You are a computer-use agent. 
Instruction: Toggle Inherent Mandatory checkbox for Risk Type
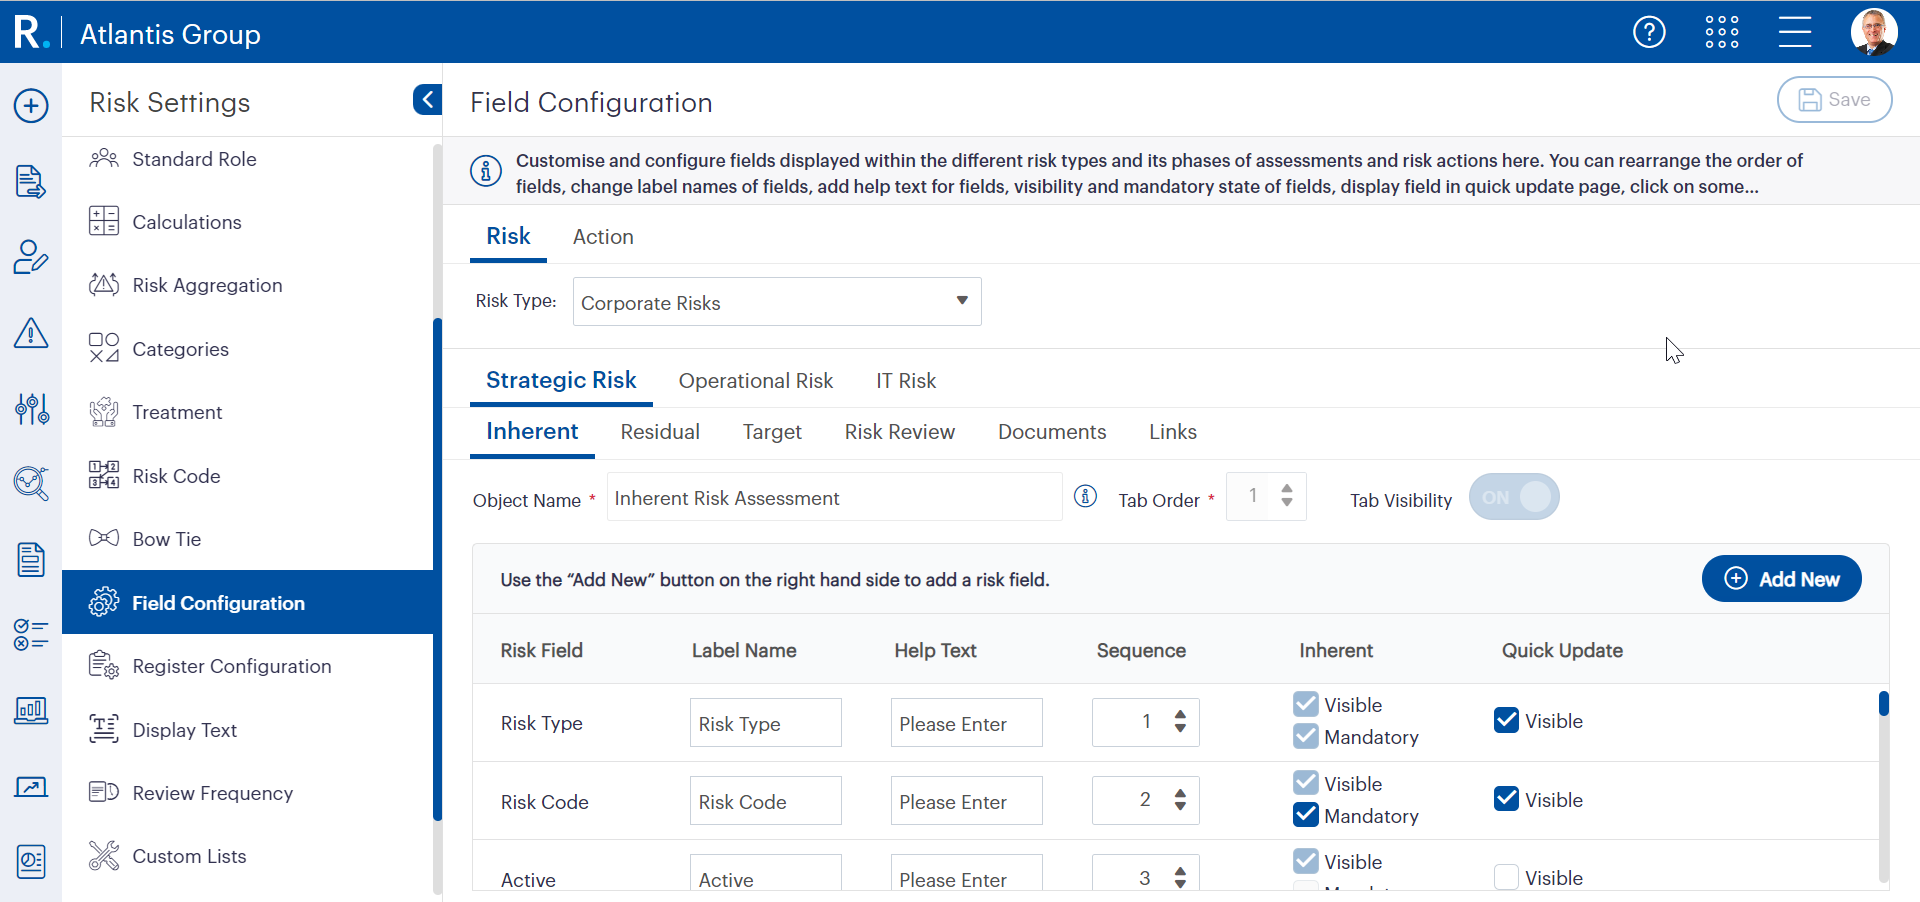pos(1306,736)
